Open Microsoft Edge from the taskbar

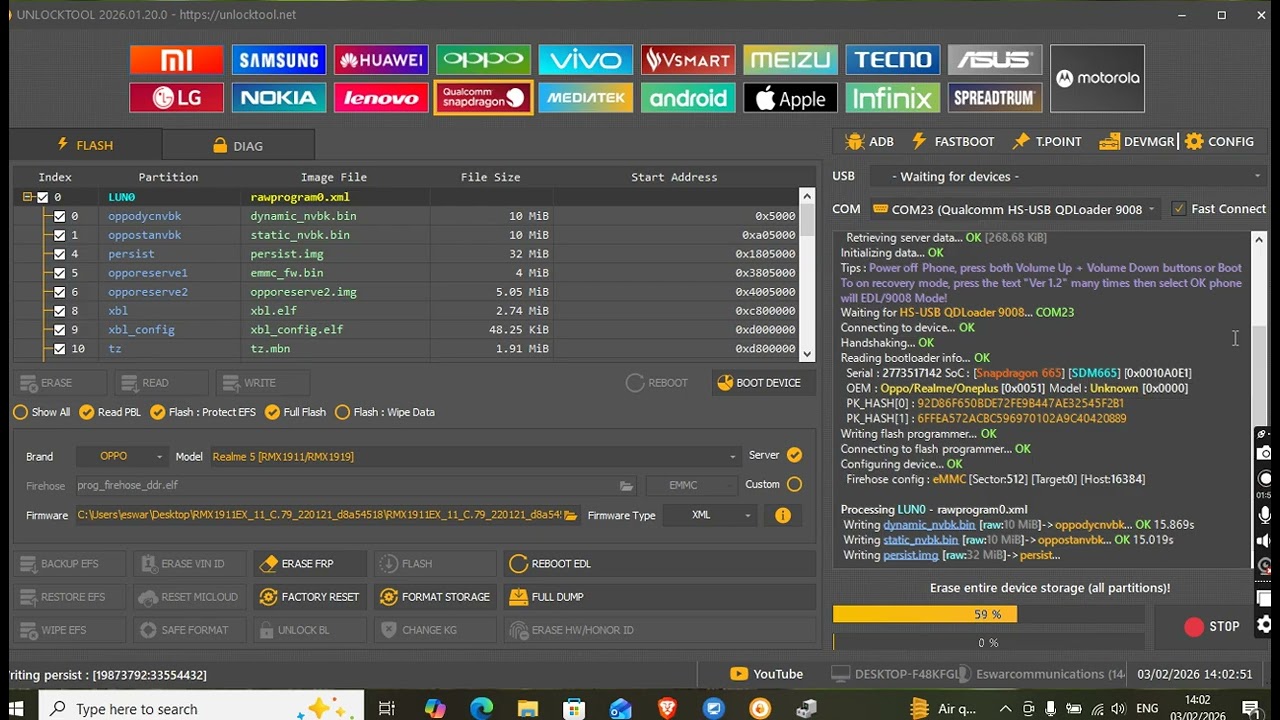pyautogui.click(x=481, y=709)
